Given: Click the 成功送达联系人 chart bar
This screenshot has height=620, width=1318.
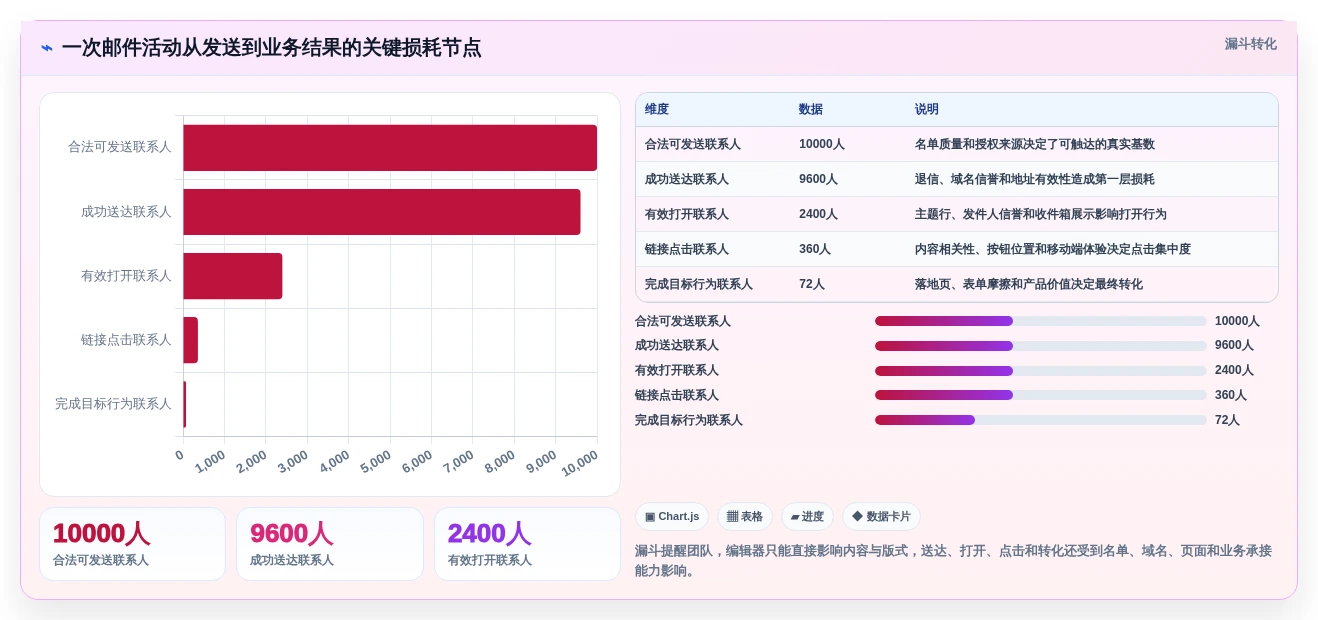Looking at the screenshot, I should tap(382, 212).
